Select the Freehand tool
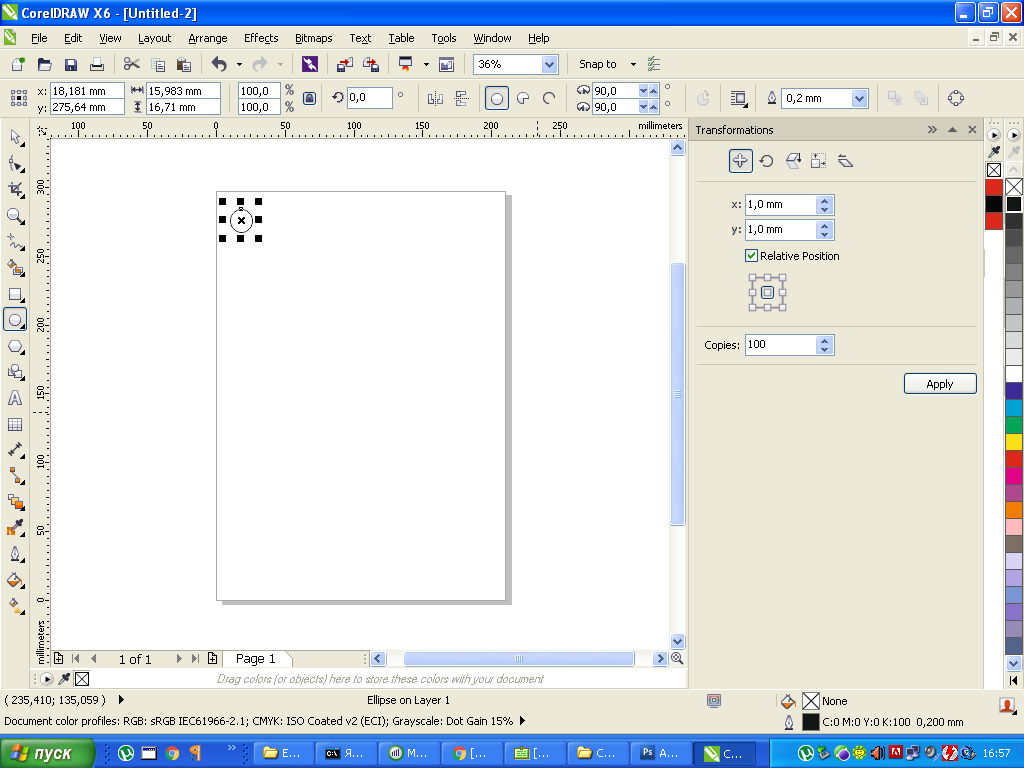The width and height of the screenshot is (1024, 768). pyautogui.click(x=16, y=242)
